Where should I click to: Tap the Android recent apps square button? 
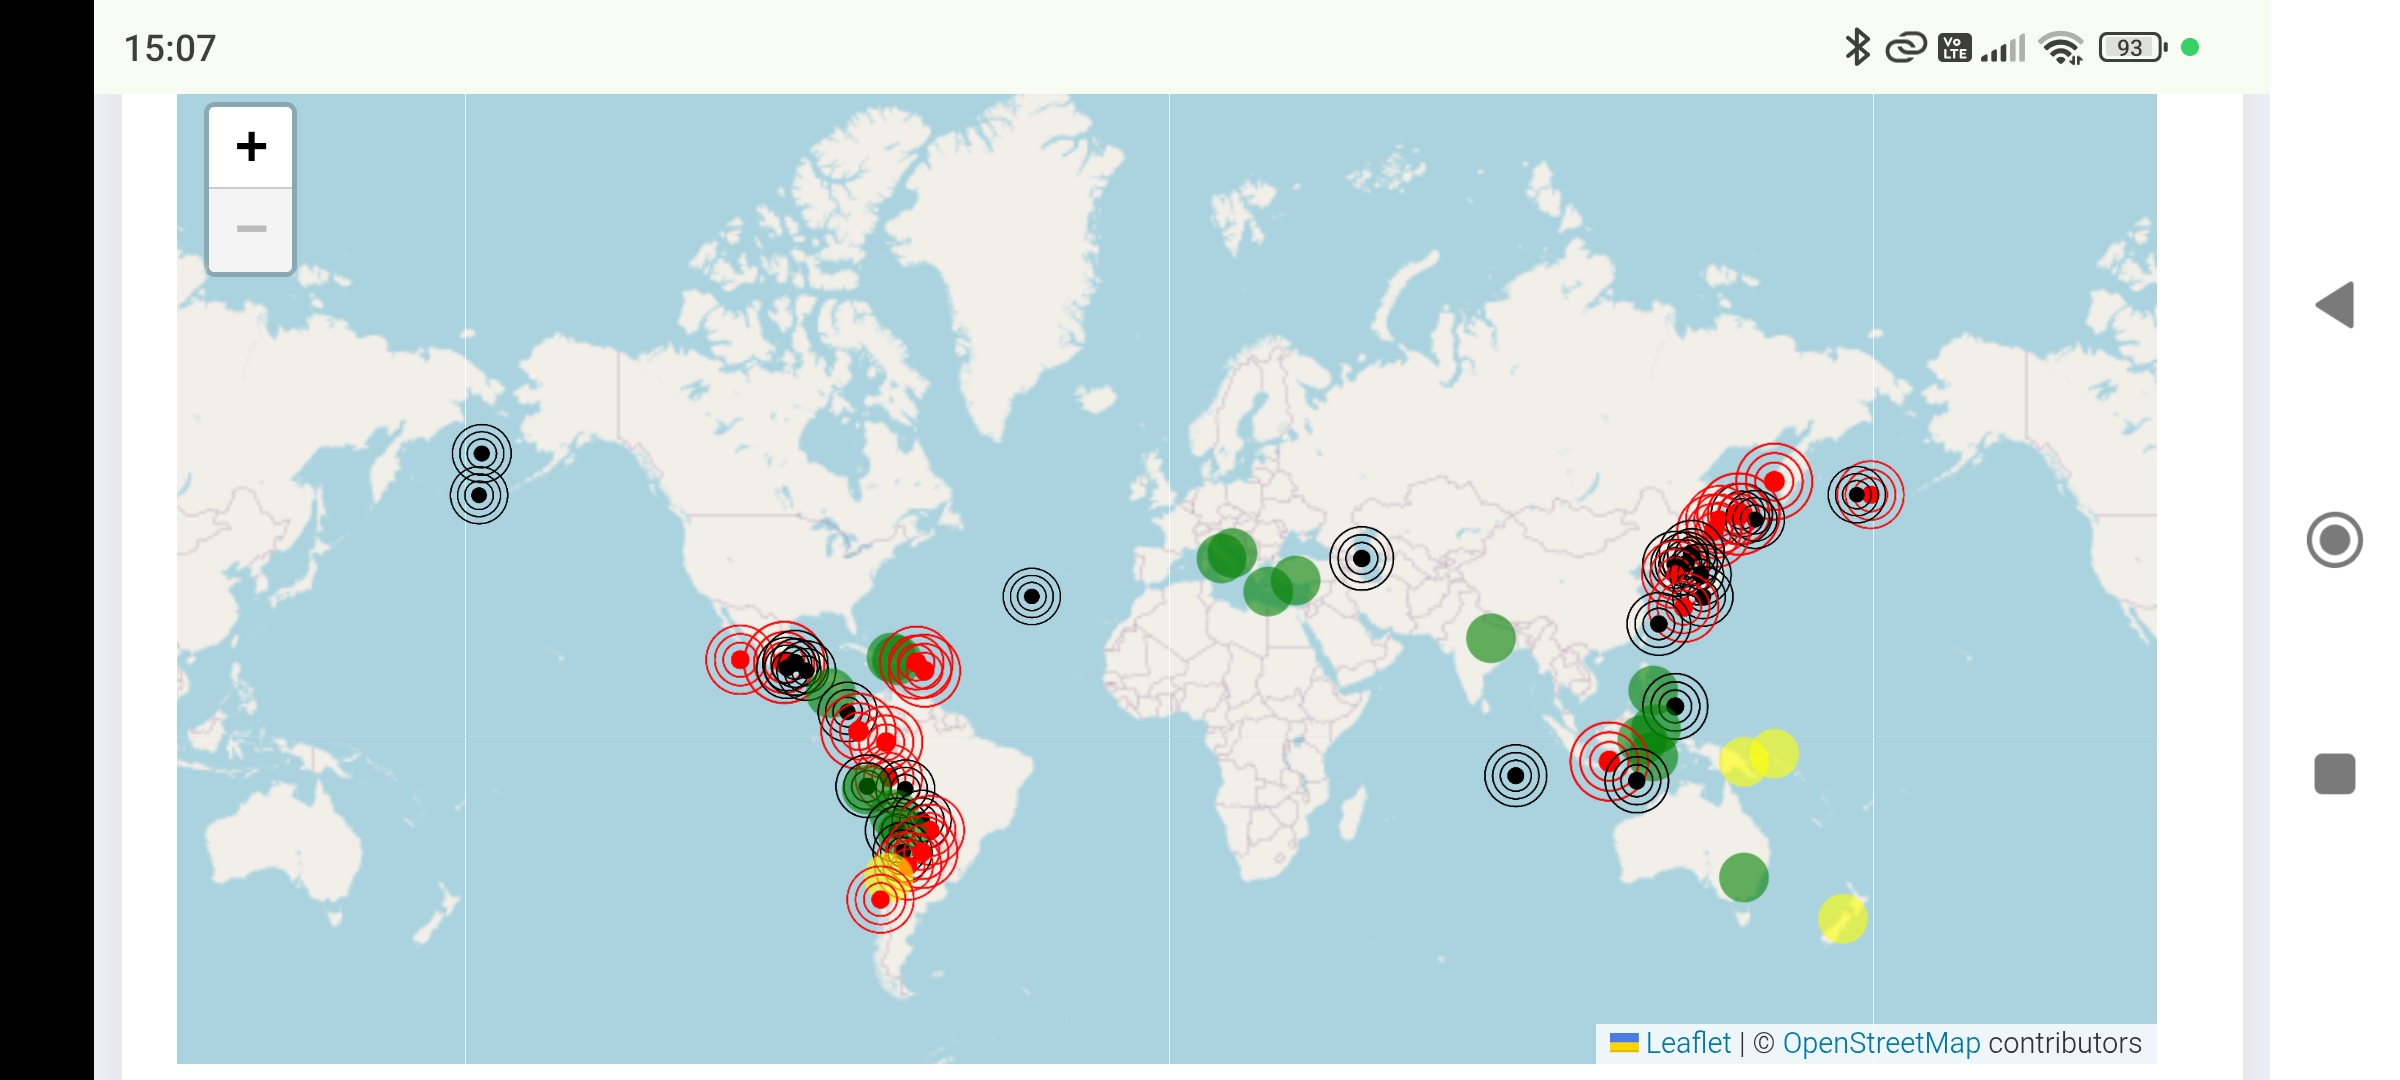(2335, 774)
